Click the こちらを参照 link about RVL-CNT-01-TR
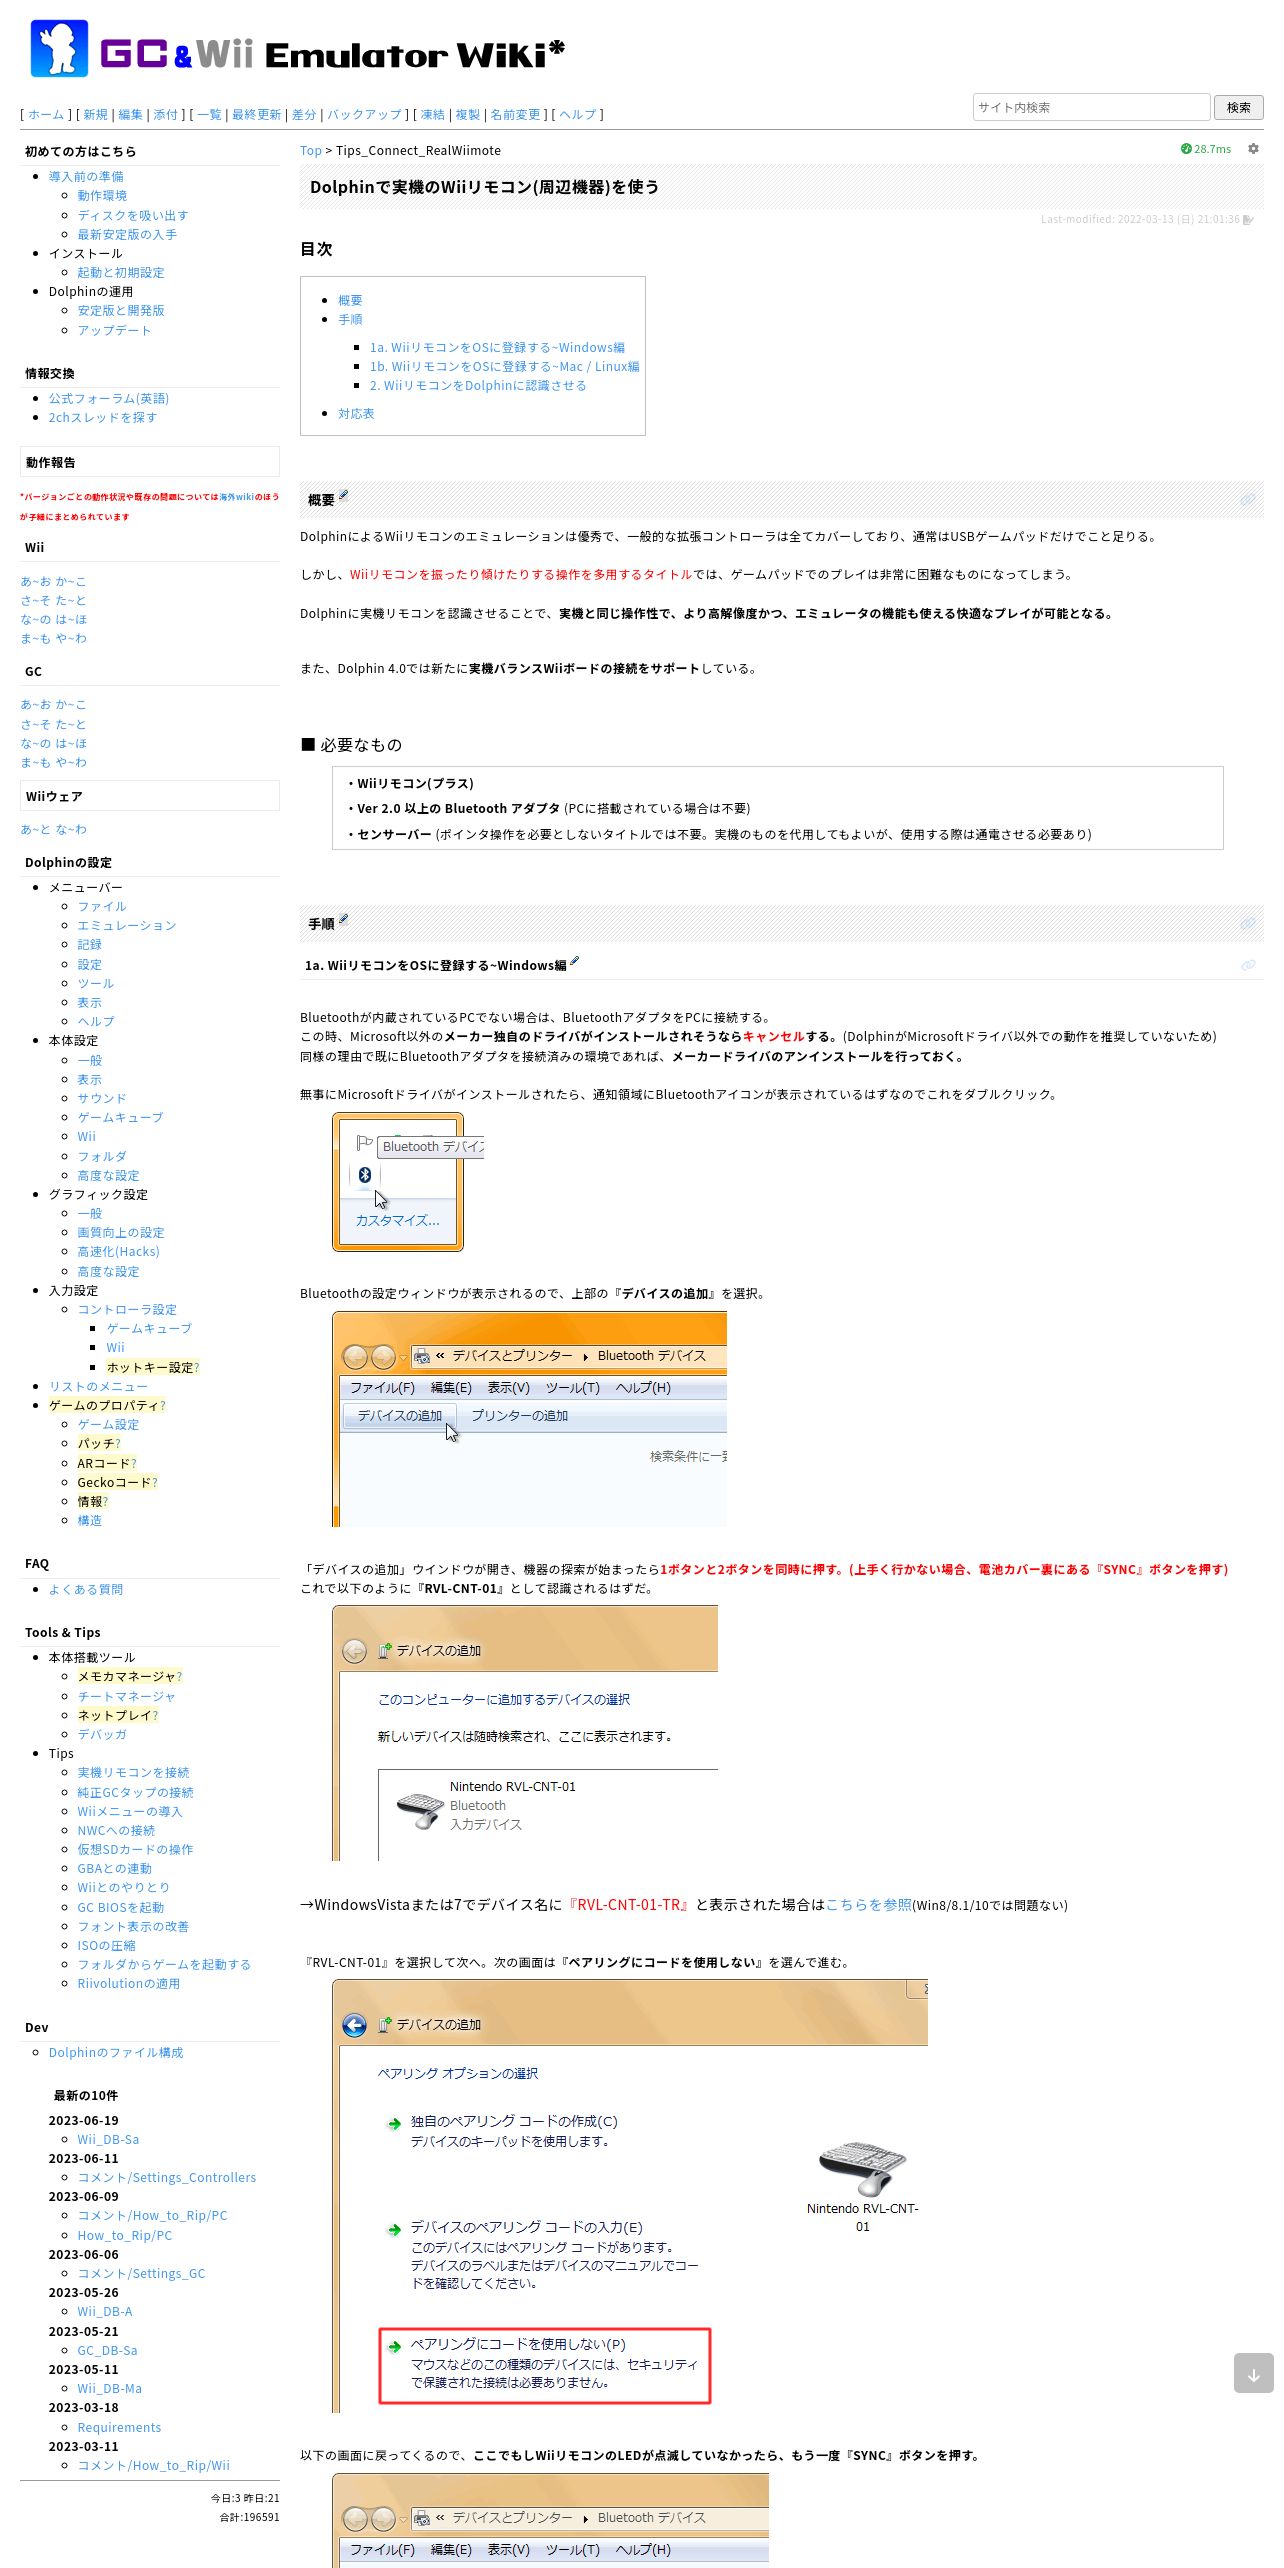 869,1905
